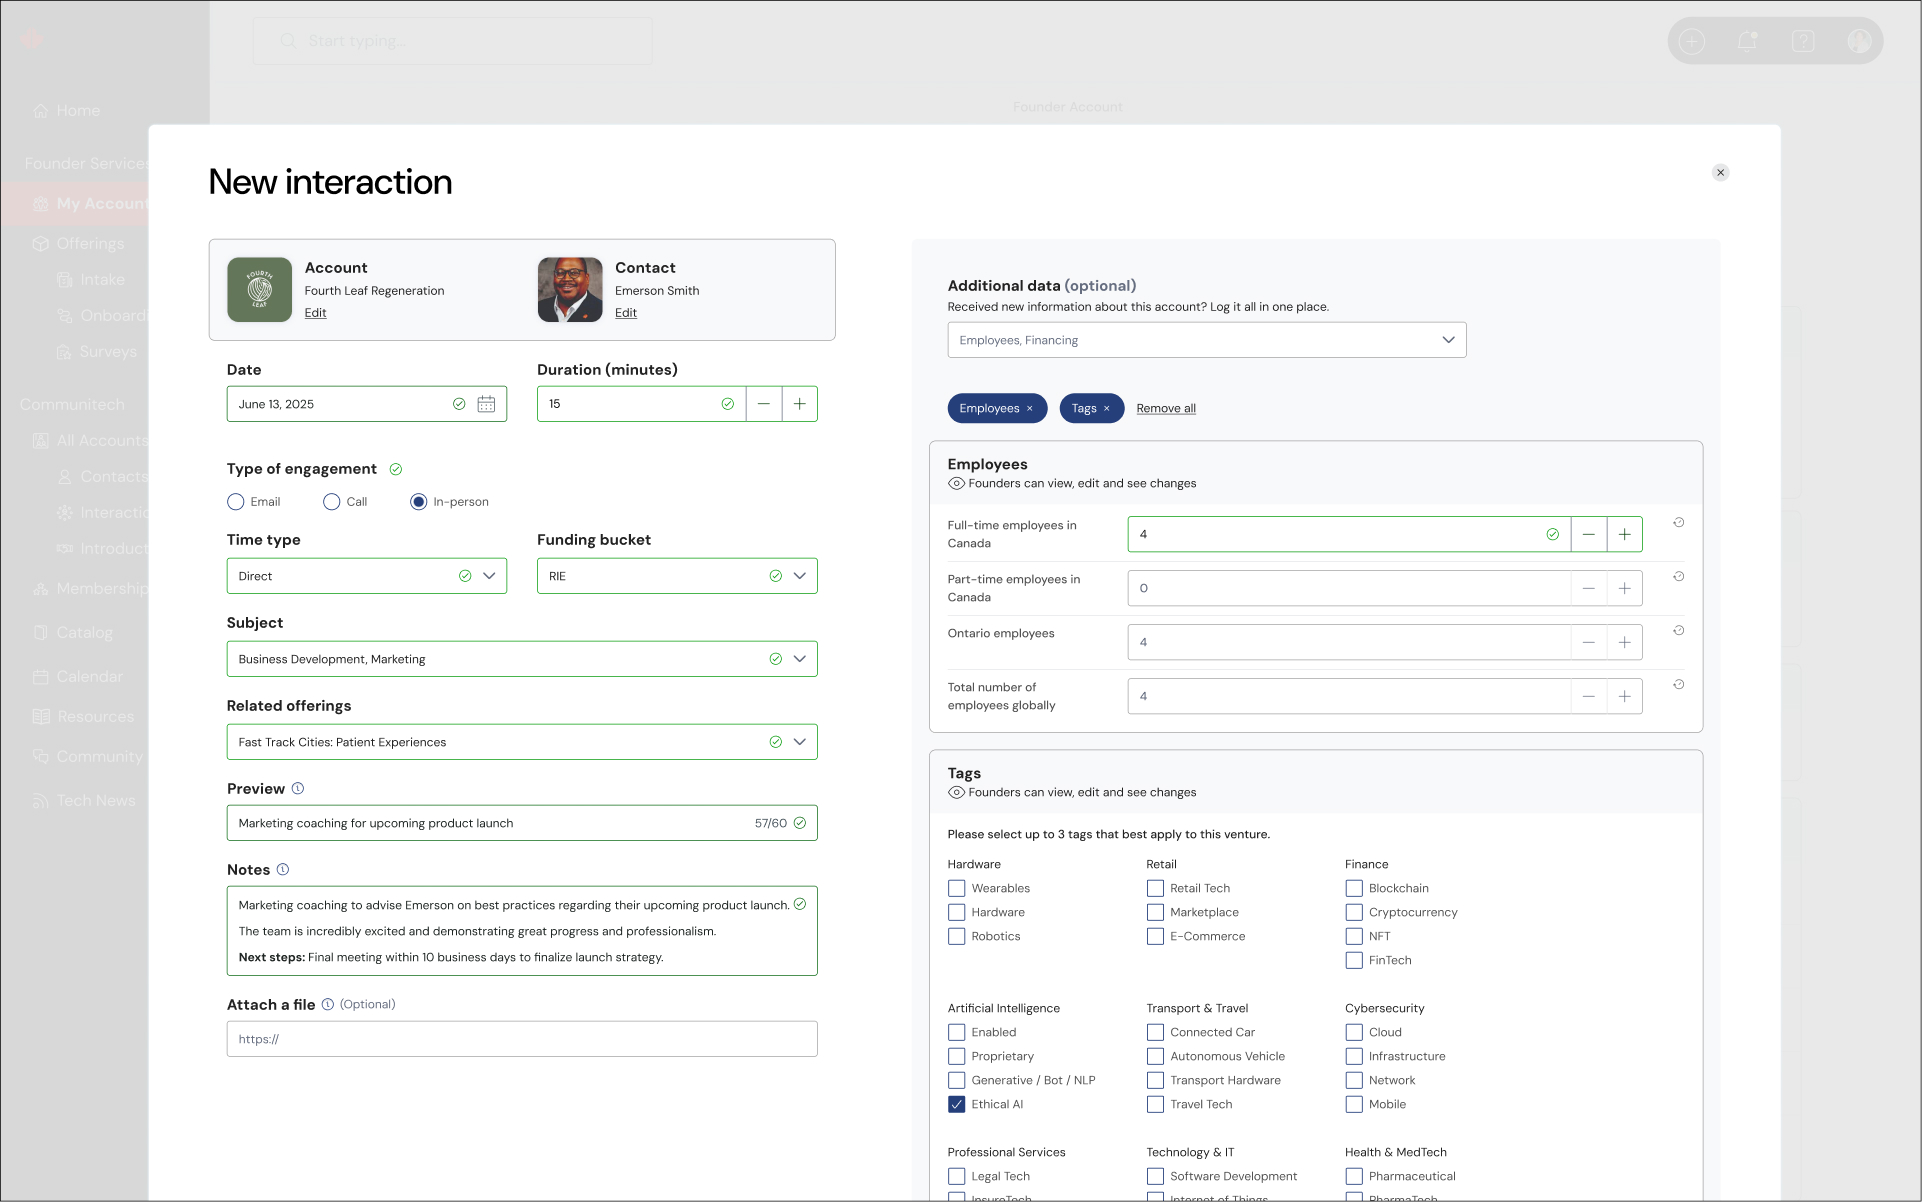Check the Blockchain tag checkbox

pyautogui.click(x=1354, y=888)
